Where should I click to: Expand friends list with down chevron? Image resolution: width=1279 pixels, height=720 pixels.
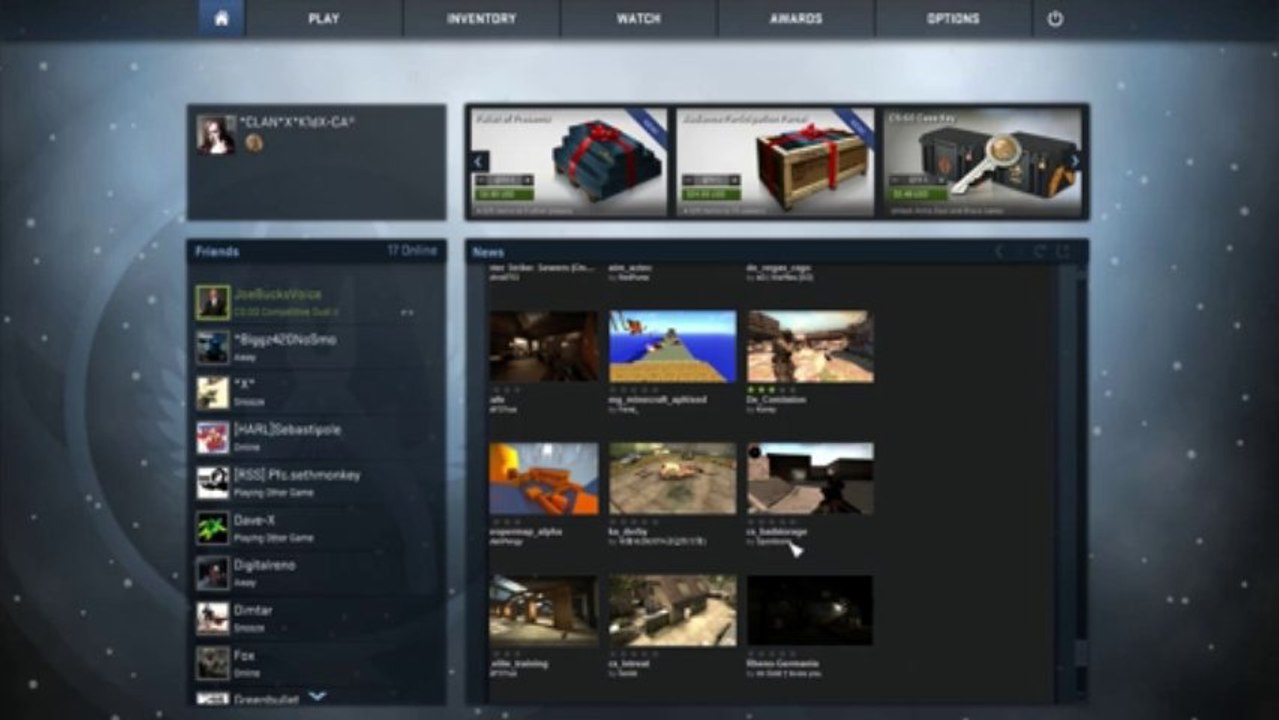pyautogui.click(x=317, y=696)
